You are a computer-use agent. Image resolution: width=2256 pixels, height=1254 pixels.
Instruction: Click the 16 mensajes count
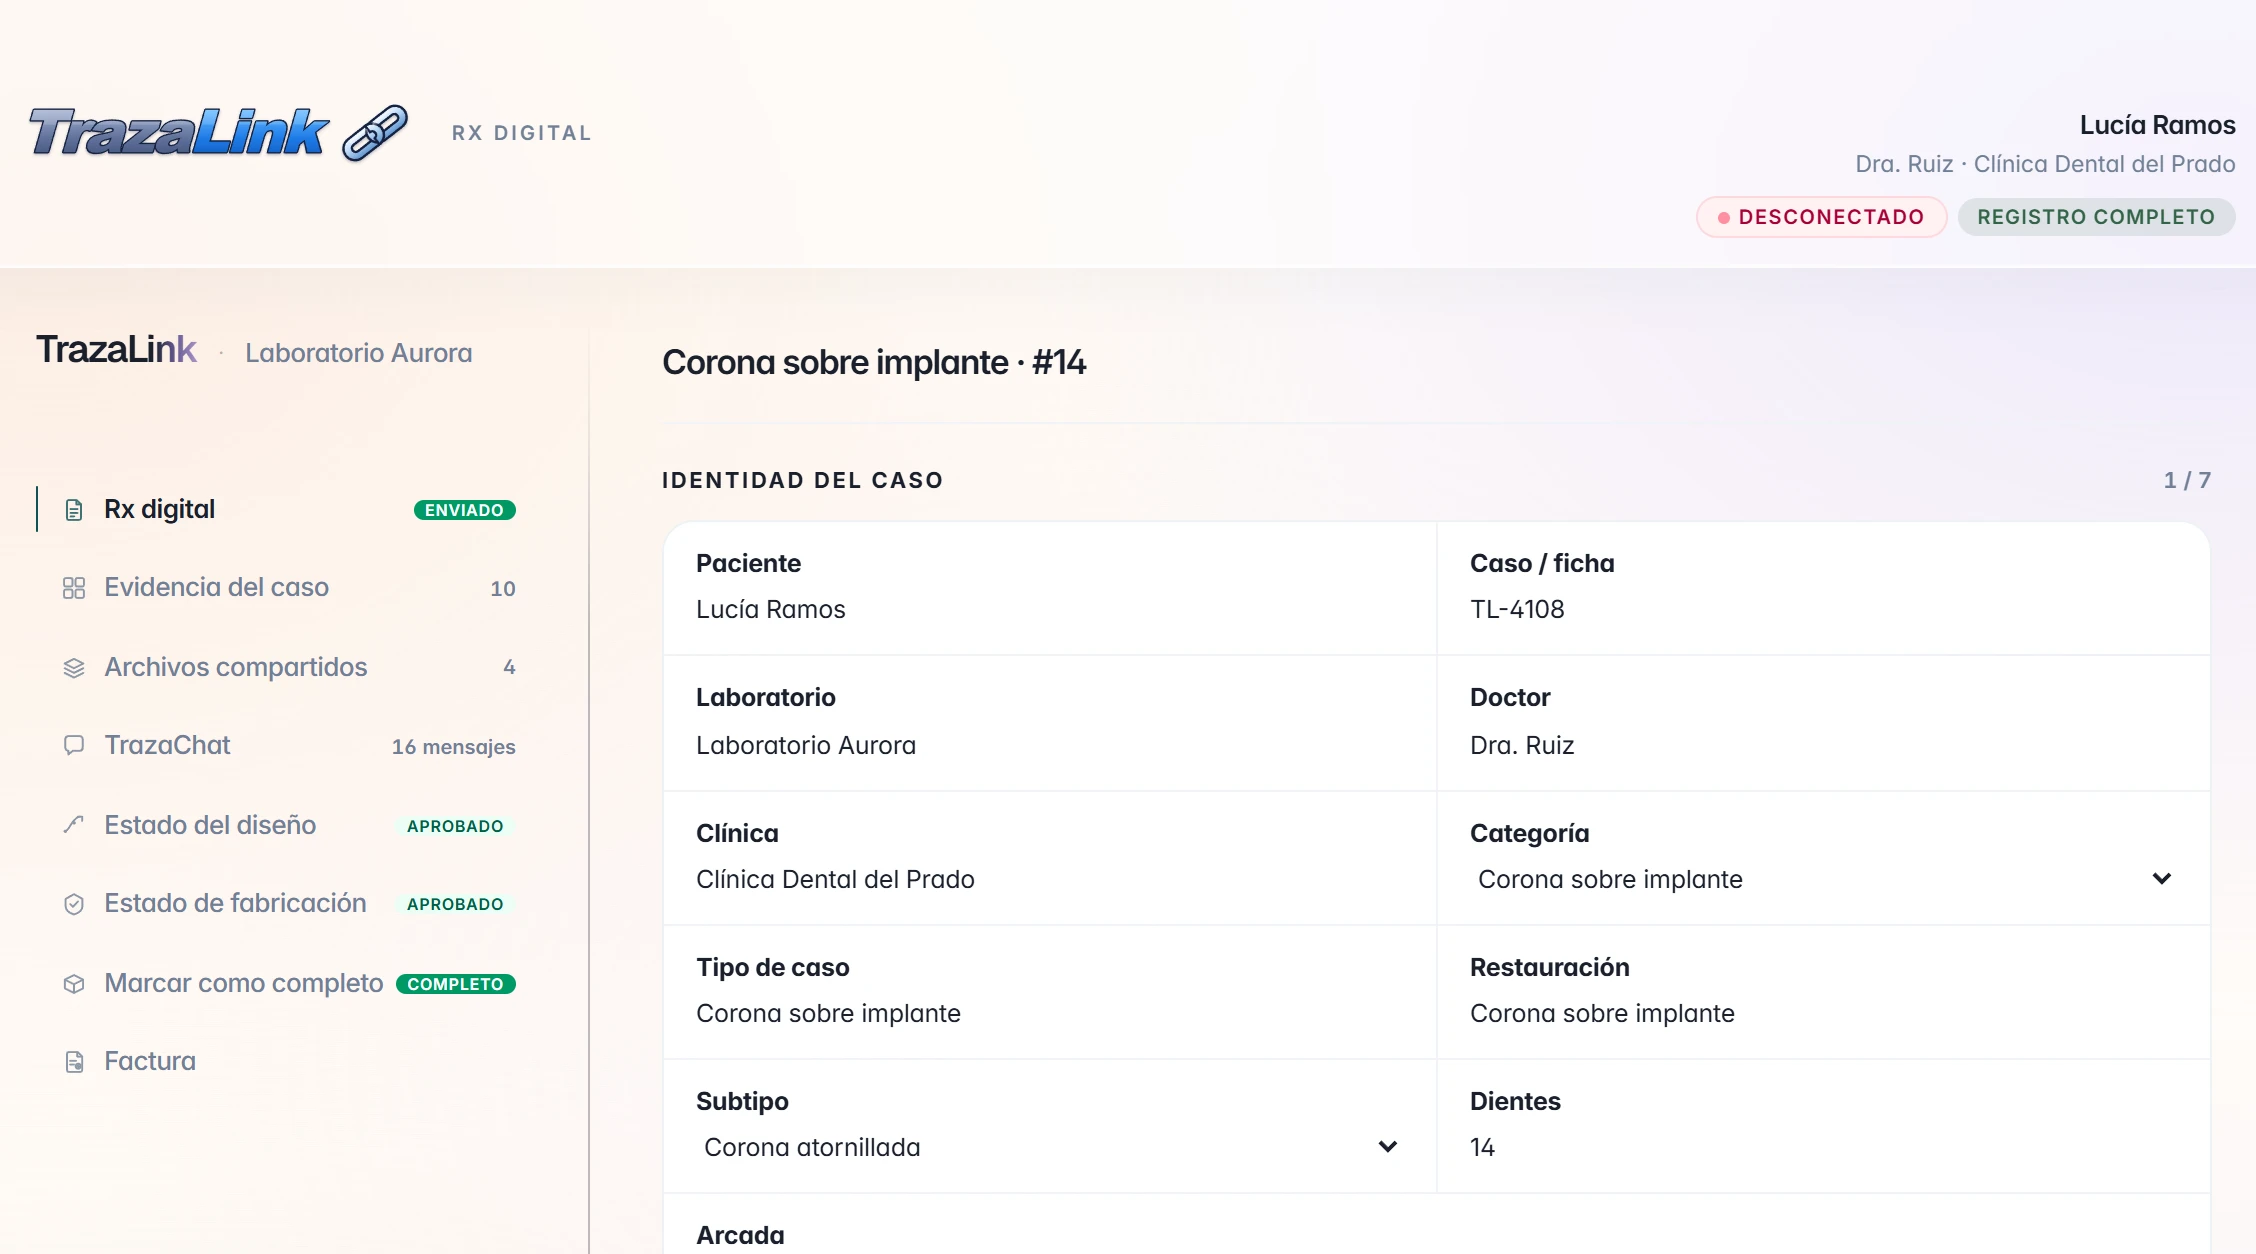coord(453,747)
